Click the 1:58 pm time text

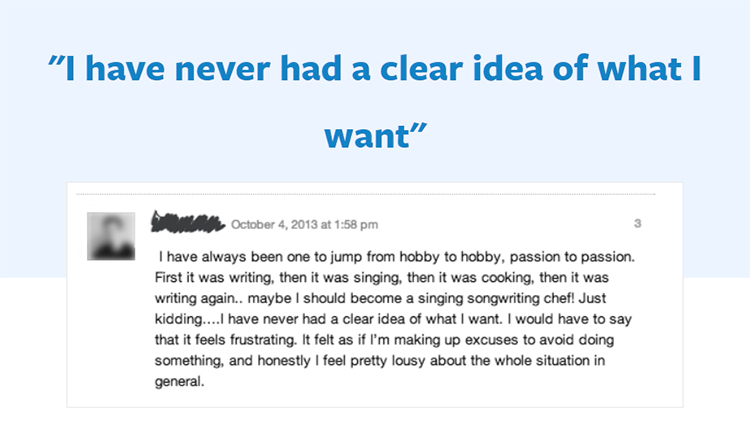pos(356,224)
